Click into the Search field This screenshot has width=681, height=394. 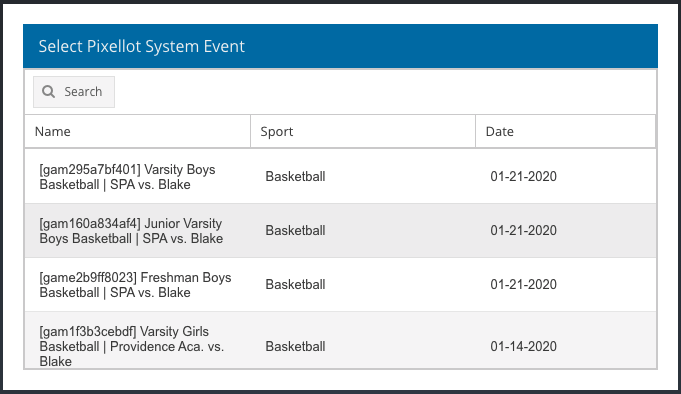74,92
